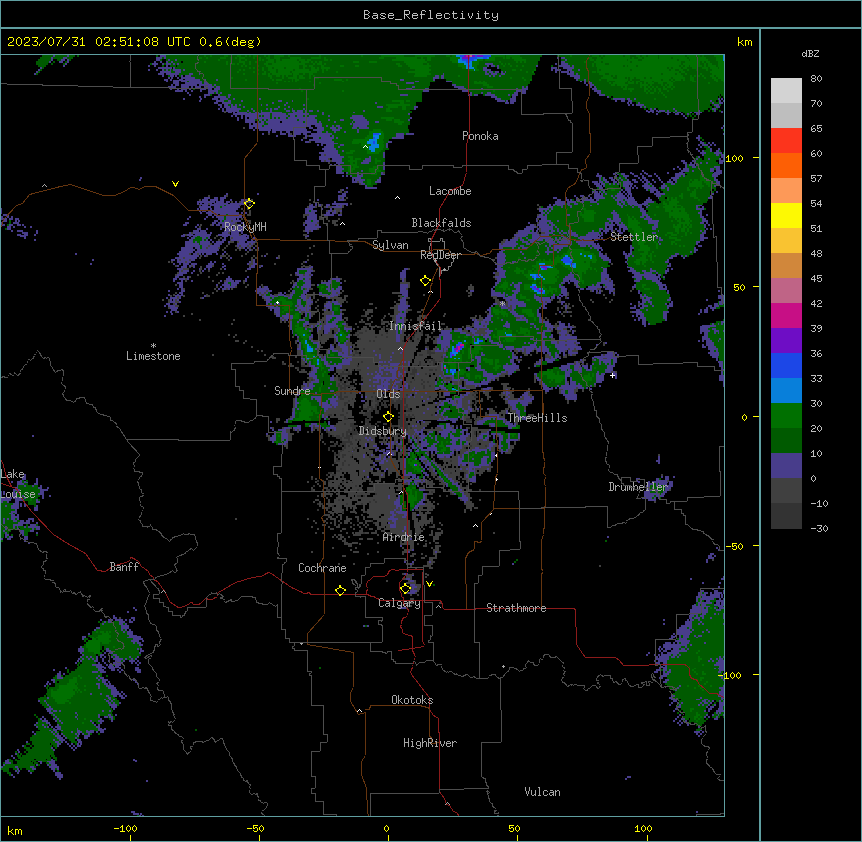Select the blue swatch between 36 and 33
Viewport: 862px width, 842px height.
coord(786,365)
